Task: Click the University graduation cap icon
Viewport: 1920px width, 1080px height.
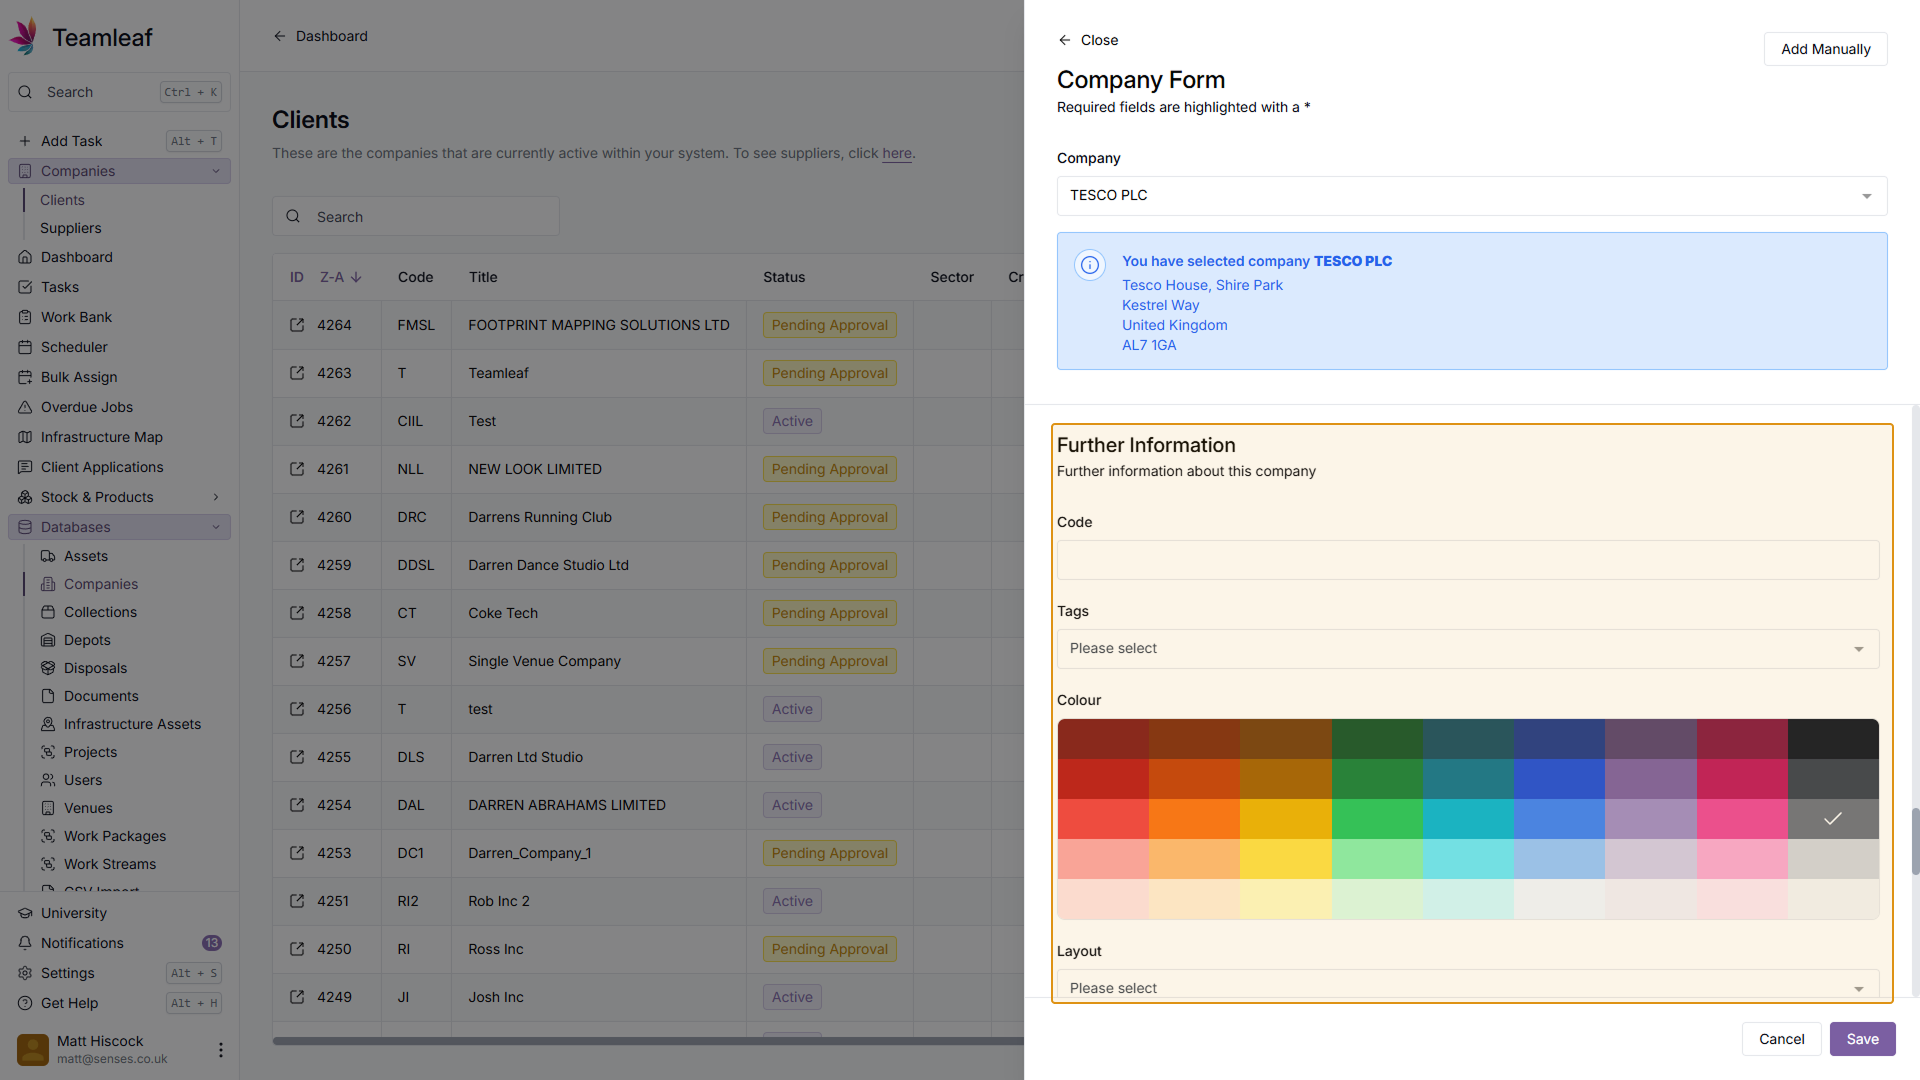Action: click(25, 913)
